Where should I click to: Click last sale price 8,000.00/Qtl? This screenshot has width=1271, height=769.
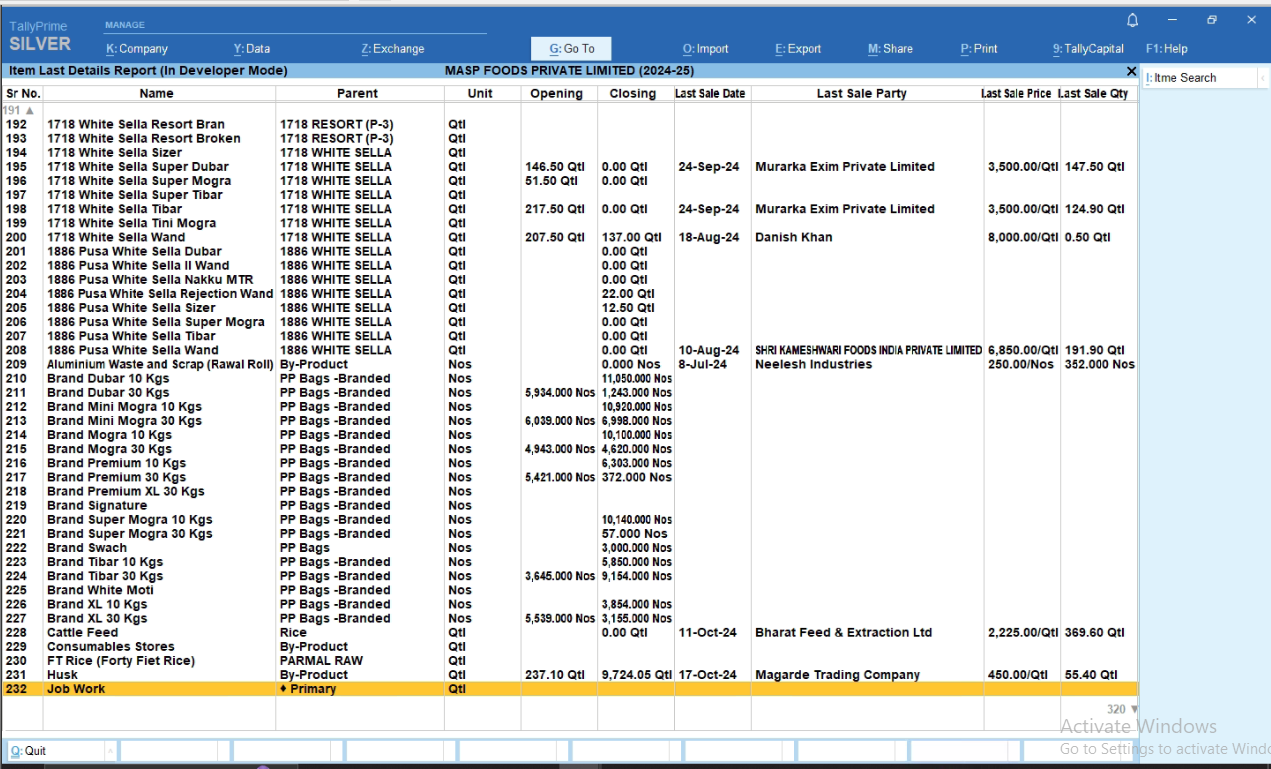pos(1022,237)
